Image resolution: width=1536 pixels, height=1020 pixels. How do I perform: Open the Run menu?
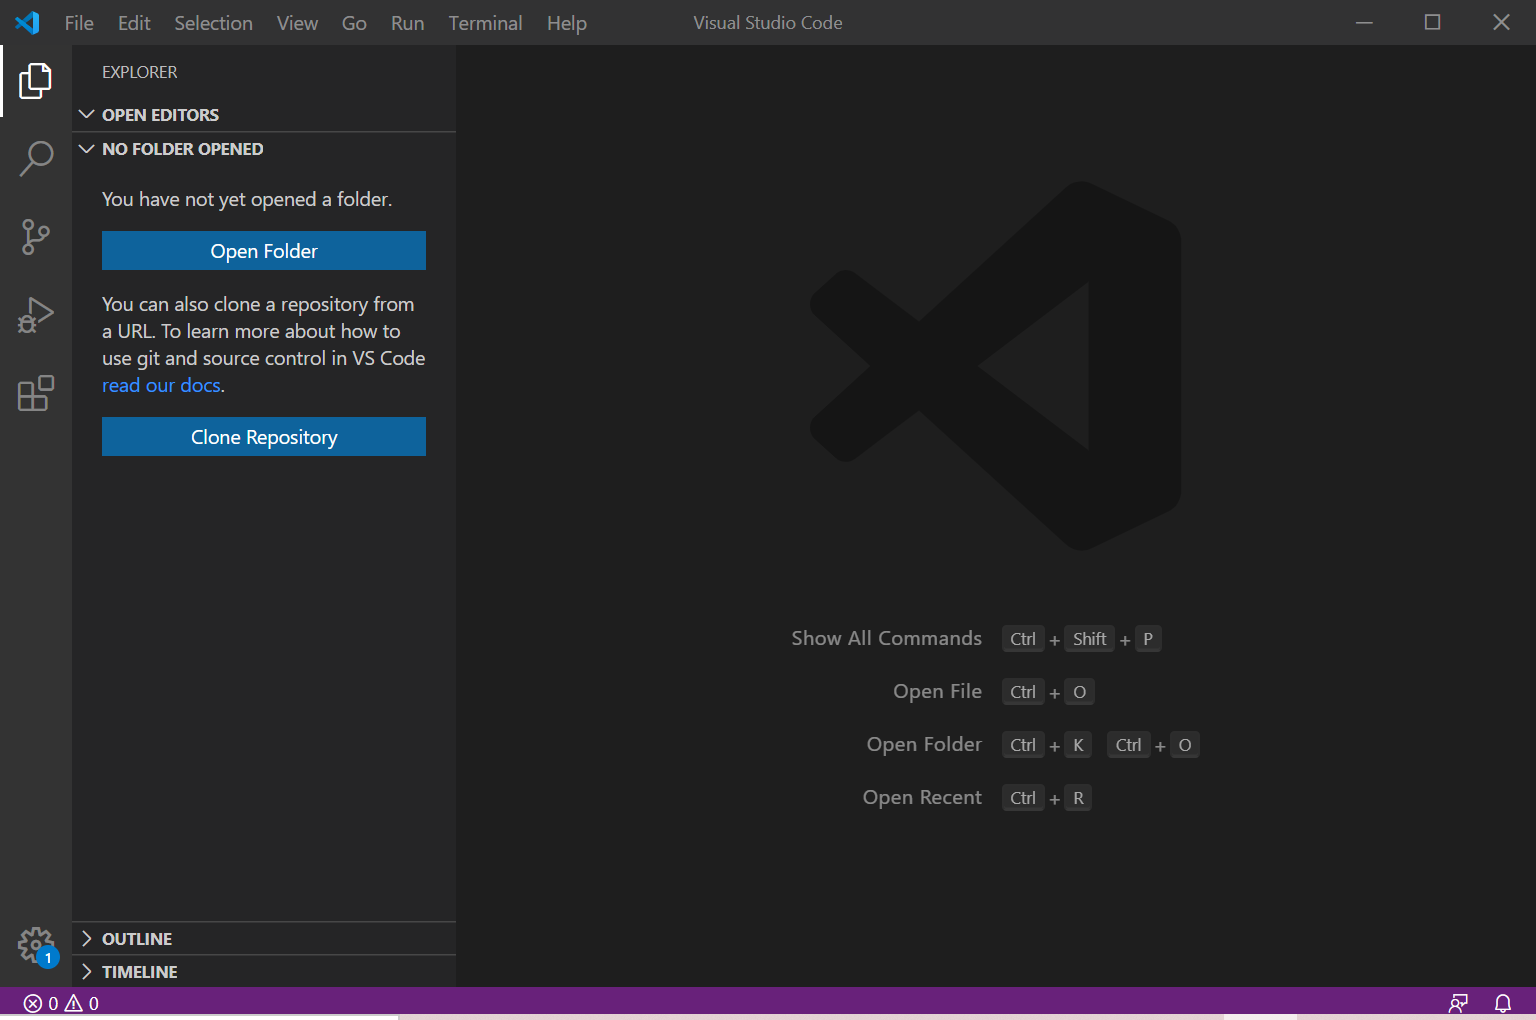click(x=407, y=23)
